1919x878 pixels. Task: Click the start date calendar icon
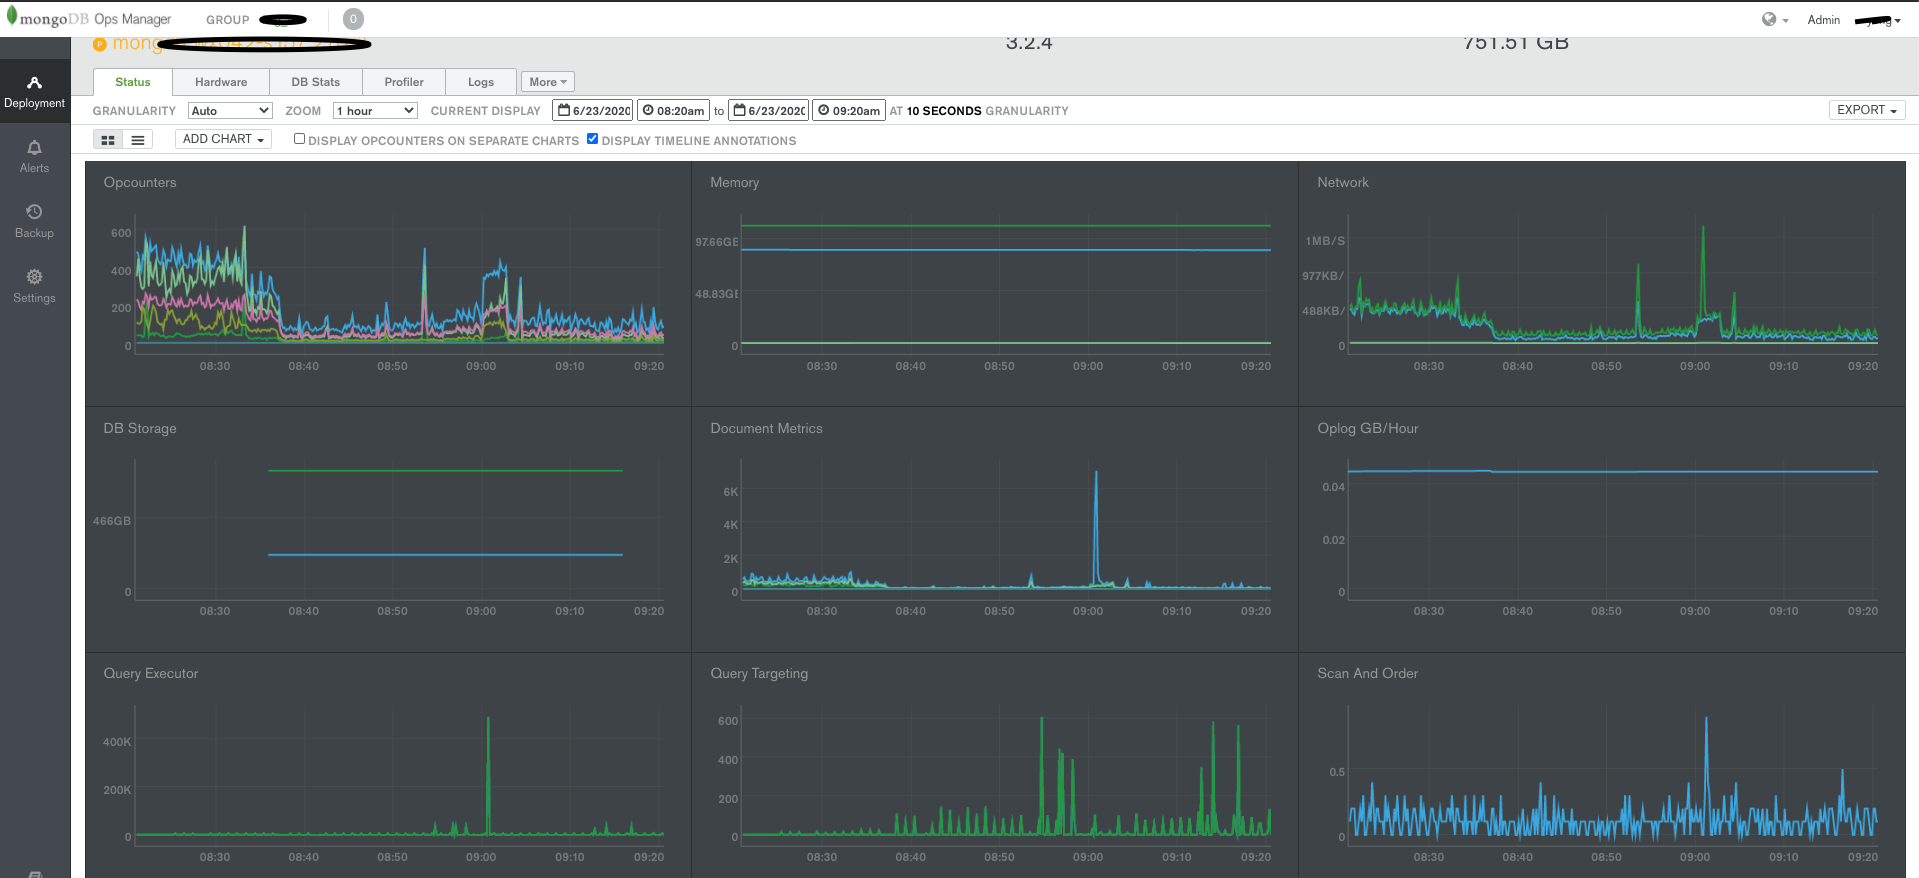point(564,110)
